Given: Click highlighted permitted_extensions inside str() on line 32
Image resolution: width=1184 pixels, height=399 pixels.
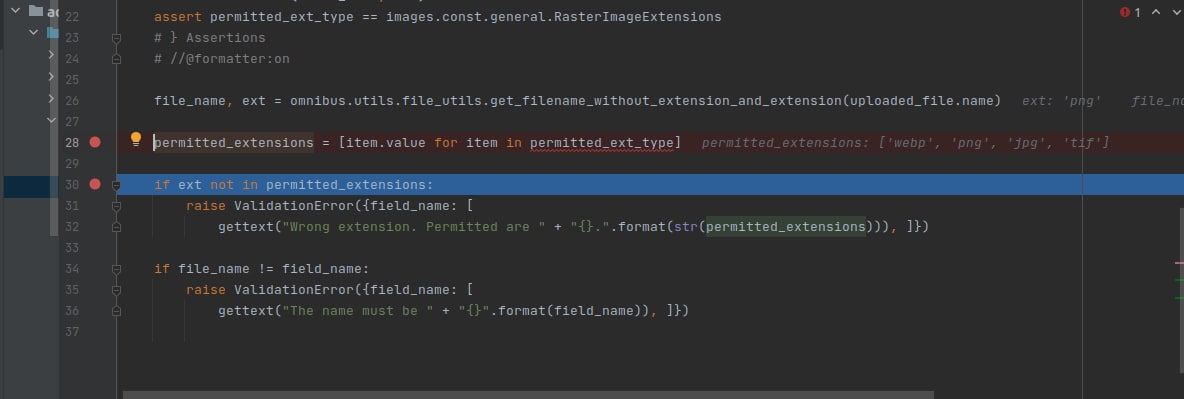Looking at the screenshot, I should click(x=785, y=227).
